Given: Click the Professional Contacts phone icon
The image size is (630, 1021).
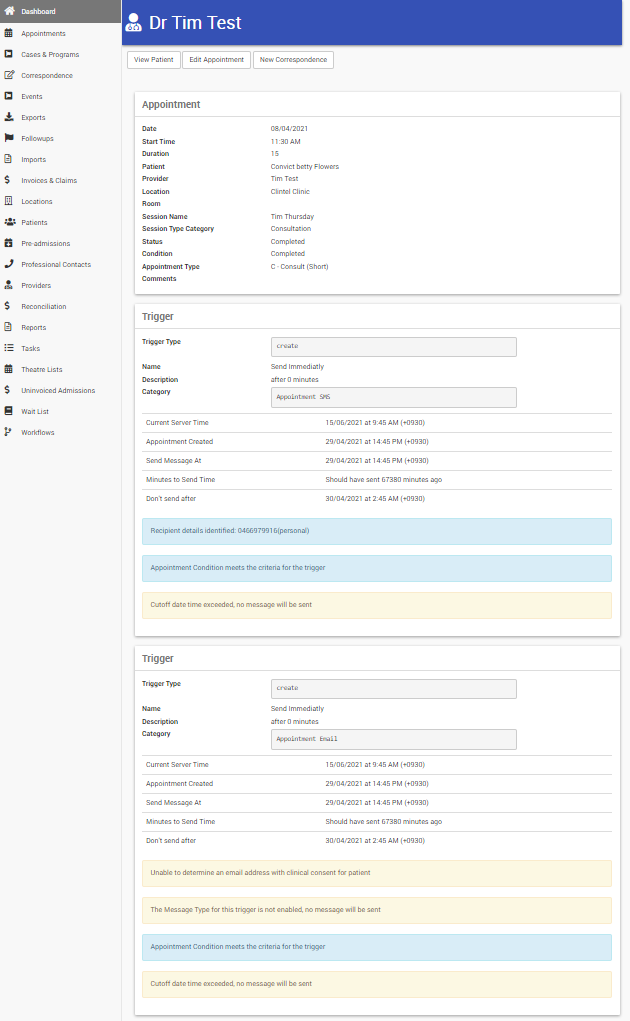Looking at the screenshot, I should pos(8,264).
